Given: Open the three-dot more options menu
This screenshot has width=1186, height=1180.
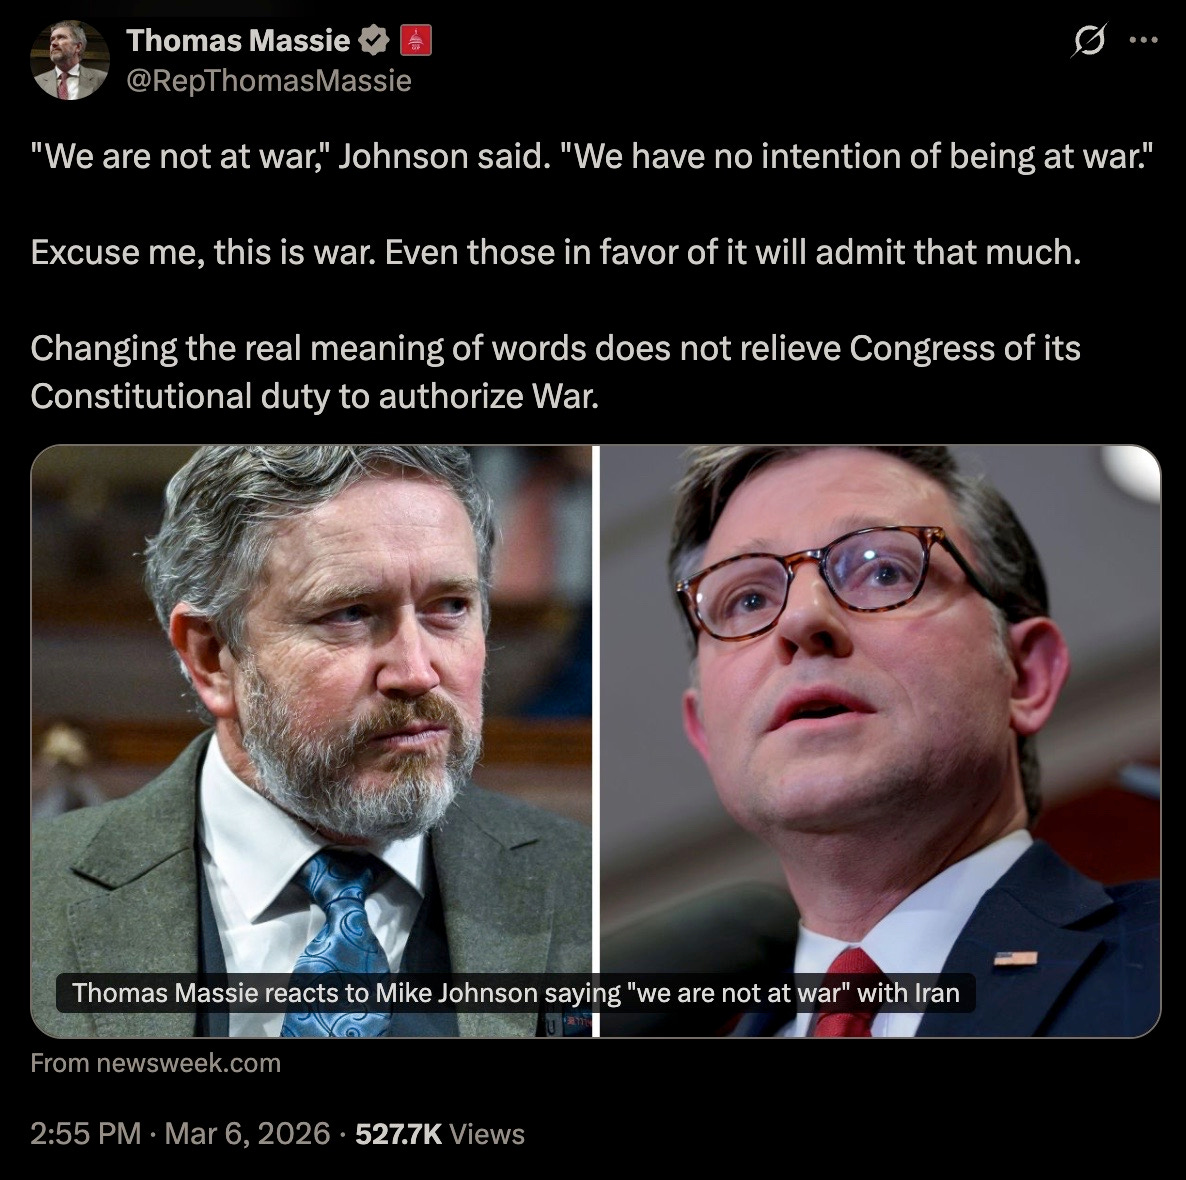Looking at the screenshot, I should 1143,40.
